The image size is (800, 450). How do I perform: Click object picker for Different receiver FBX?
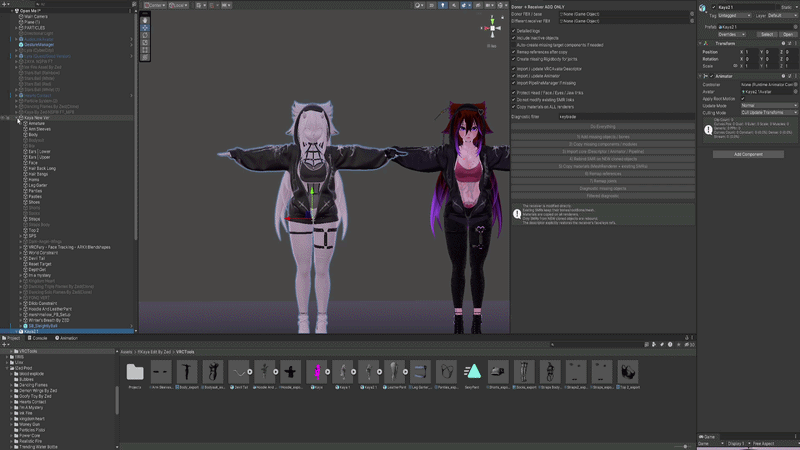click(x=692, y=21)
